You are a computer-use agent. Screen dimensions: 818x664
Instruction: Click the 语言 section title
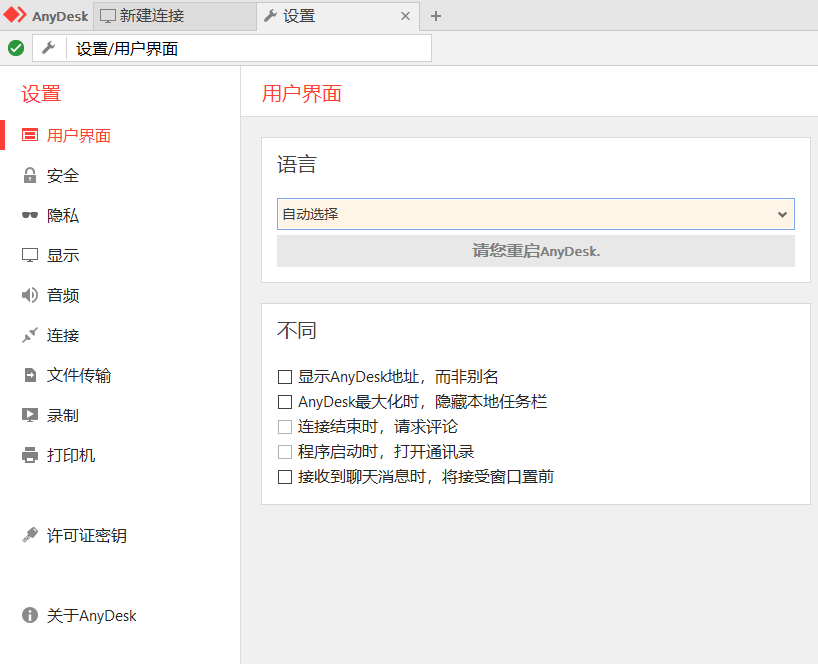pos(296,164)
